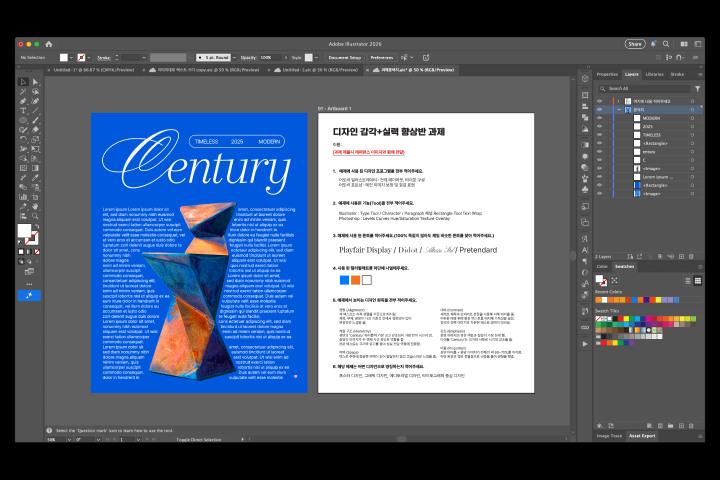The image size is (720, 480).
Task: Switch to the Properties tab
Action: tap(607, 74)
